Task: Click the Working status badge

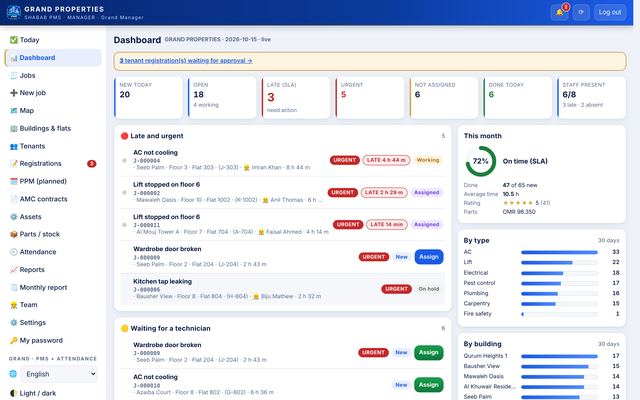Action: pos(428,160)
